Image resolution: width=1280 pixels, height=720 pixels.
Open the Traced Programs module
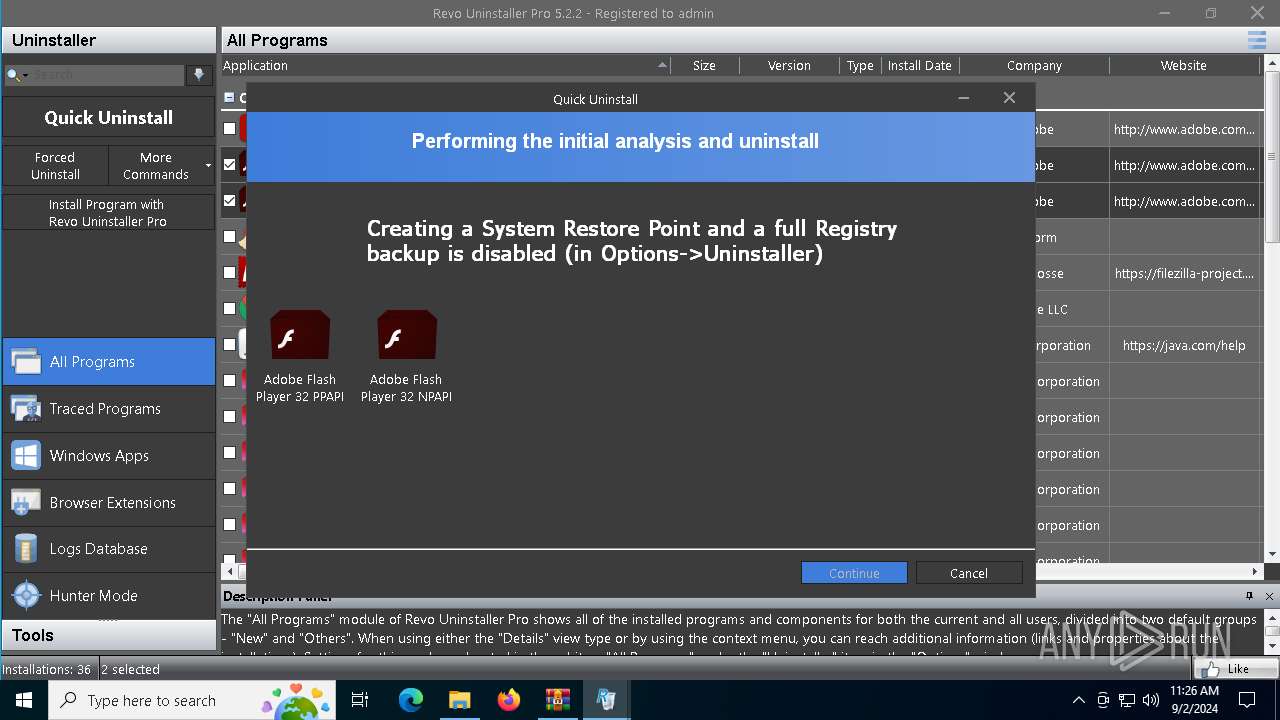click(x=108, y=408)
